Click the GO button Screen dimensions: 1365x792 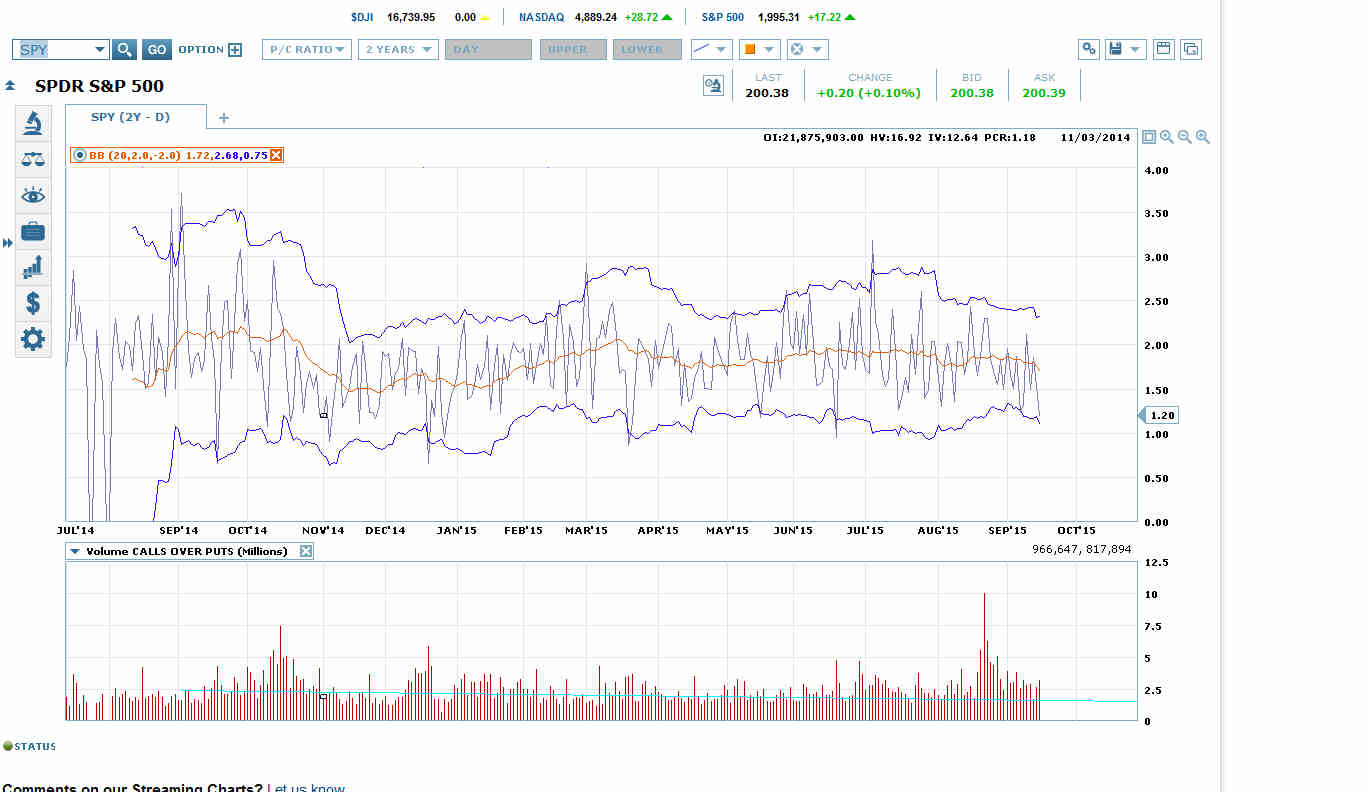[156, 50]
